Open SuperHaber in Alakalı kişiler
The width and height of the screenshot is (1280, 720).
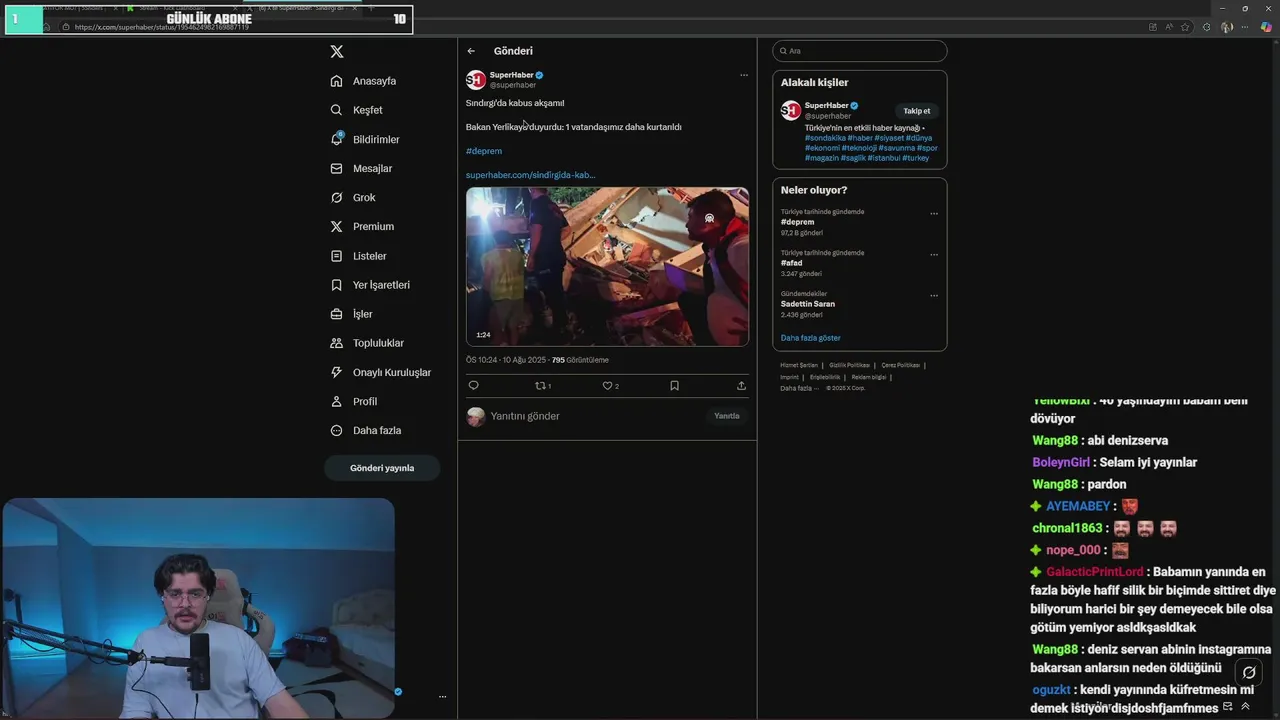coord(826,105)
